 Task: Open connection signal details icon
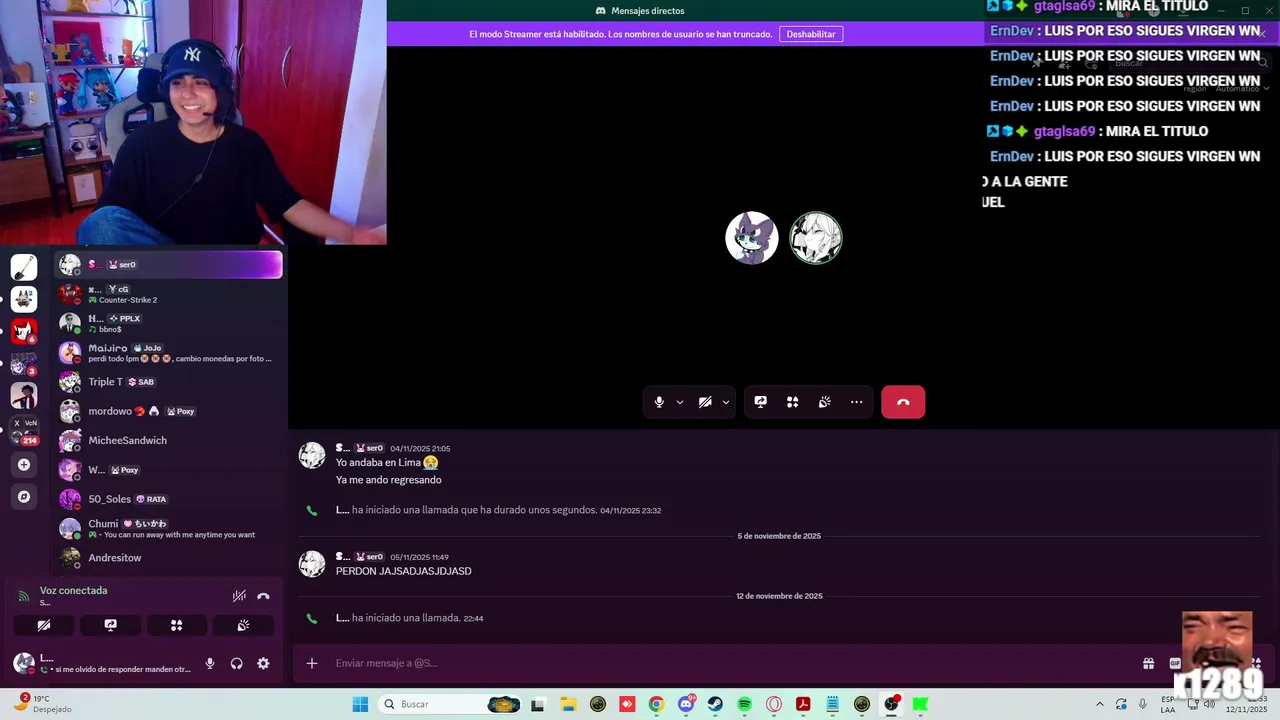(23, 597)
